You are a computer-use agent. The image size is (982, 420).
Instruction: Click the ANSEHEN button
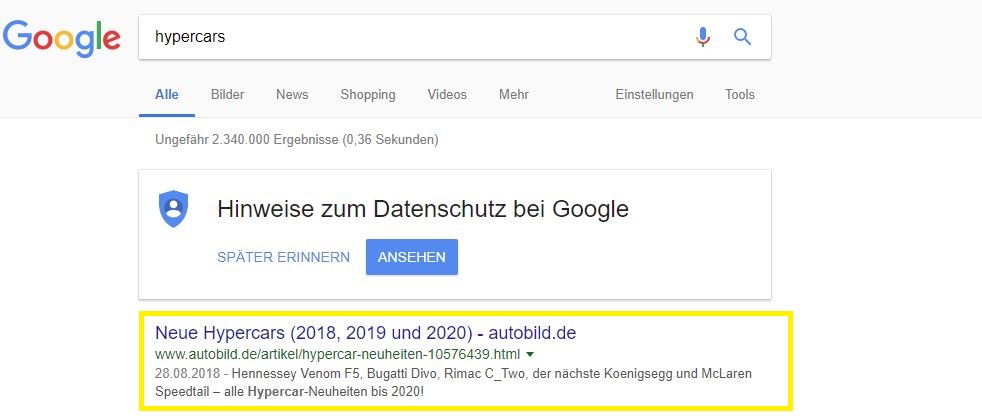coord(411,257)
